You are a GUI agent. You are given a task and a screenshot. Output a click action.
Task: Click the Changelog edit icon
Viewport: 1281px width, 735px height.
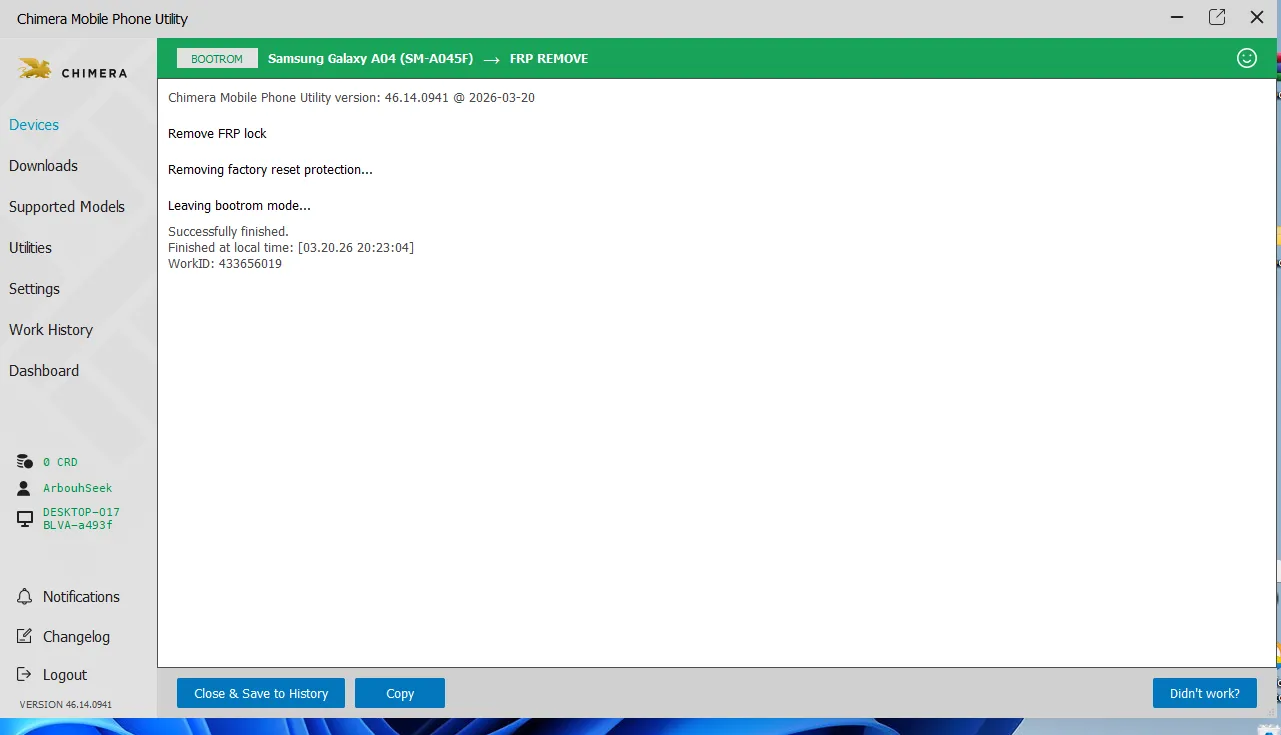(25, 637)
